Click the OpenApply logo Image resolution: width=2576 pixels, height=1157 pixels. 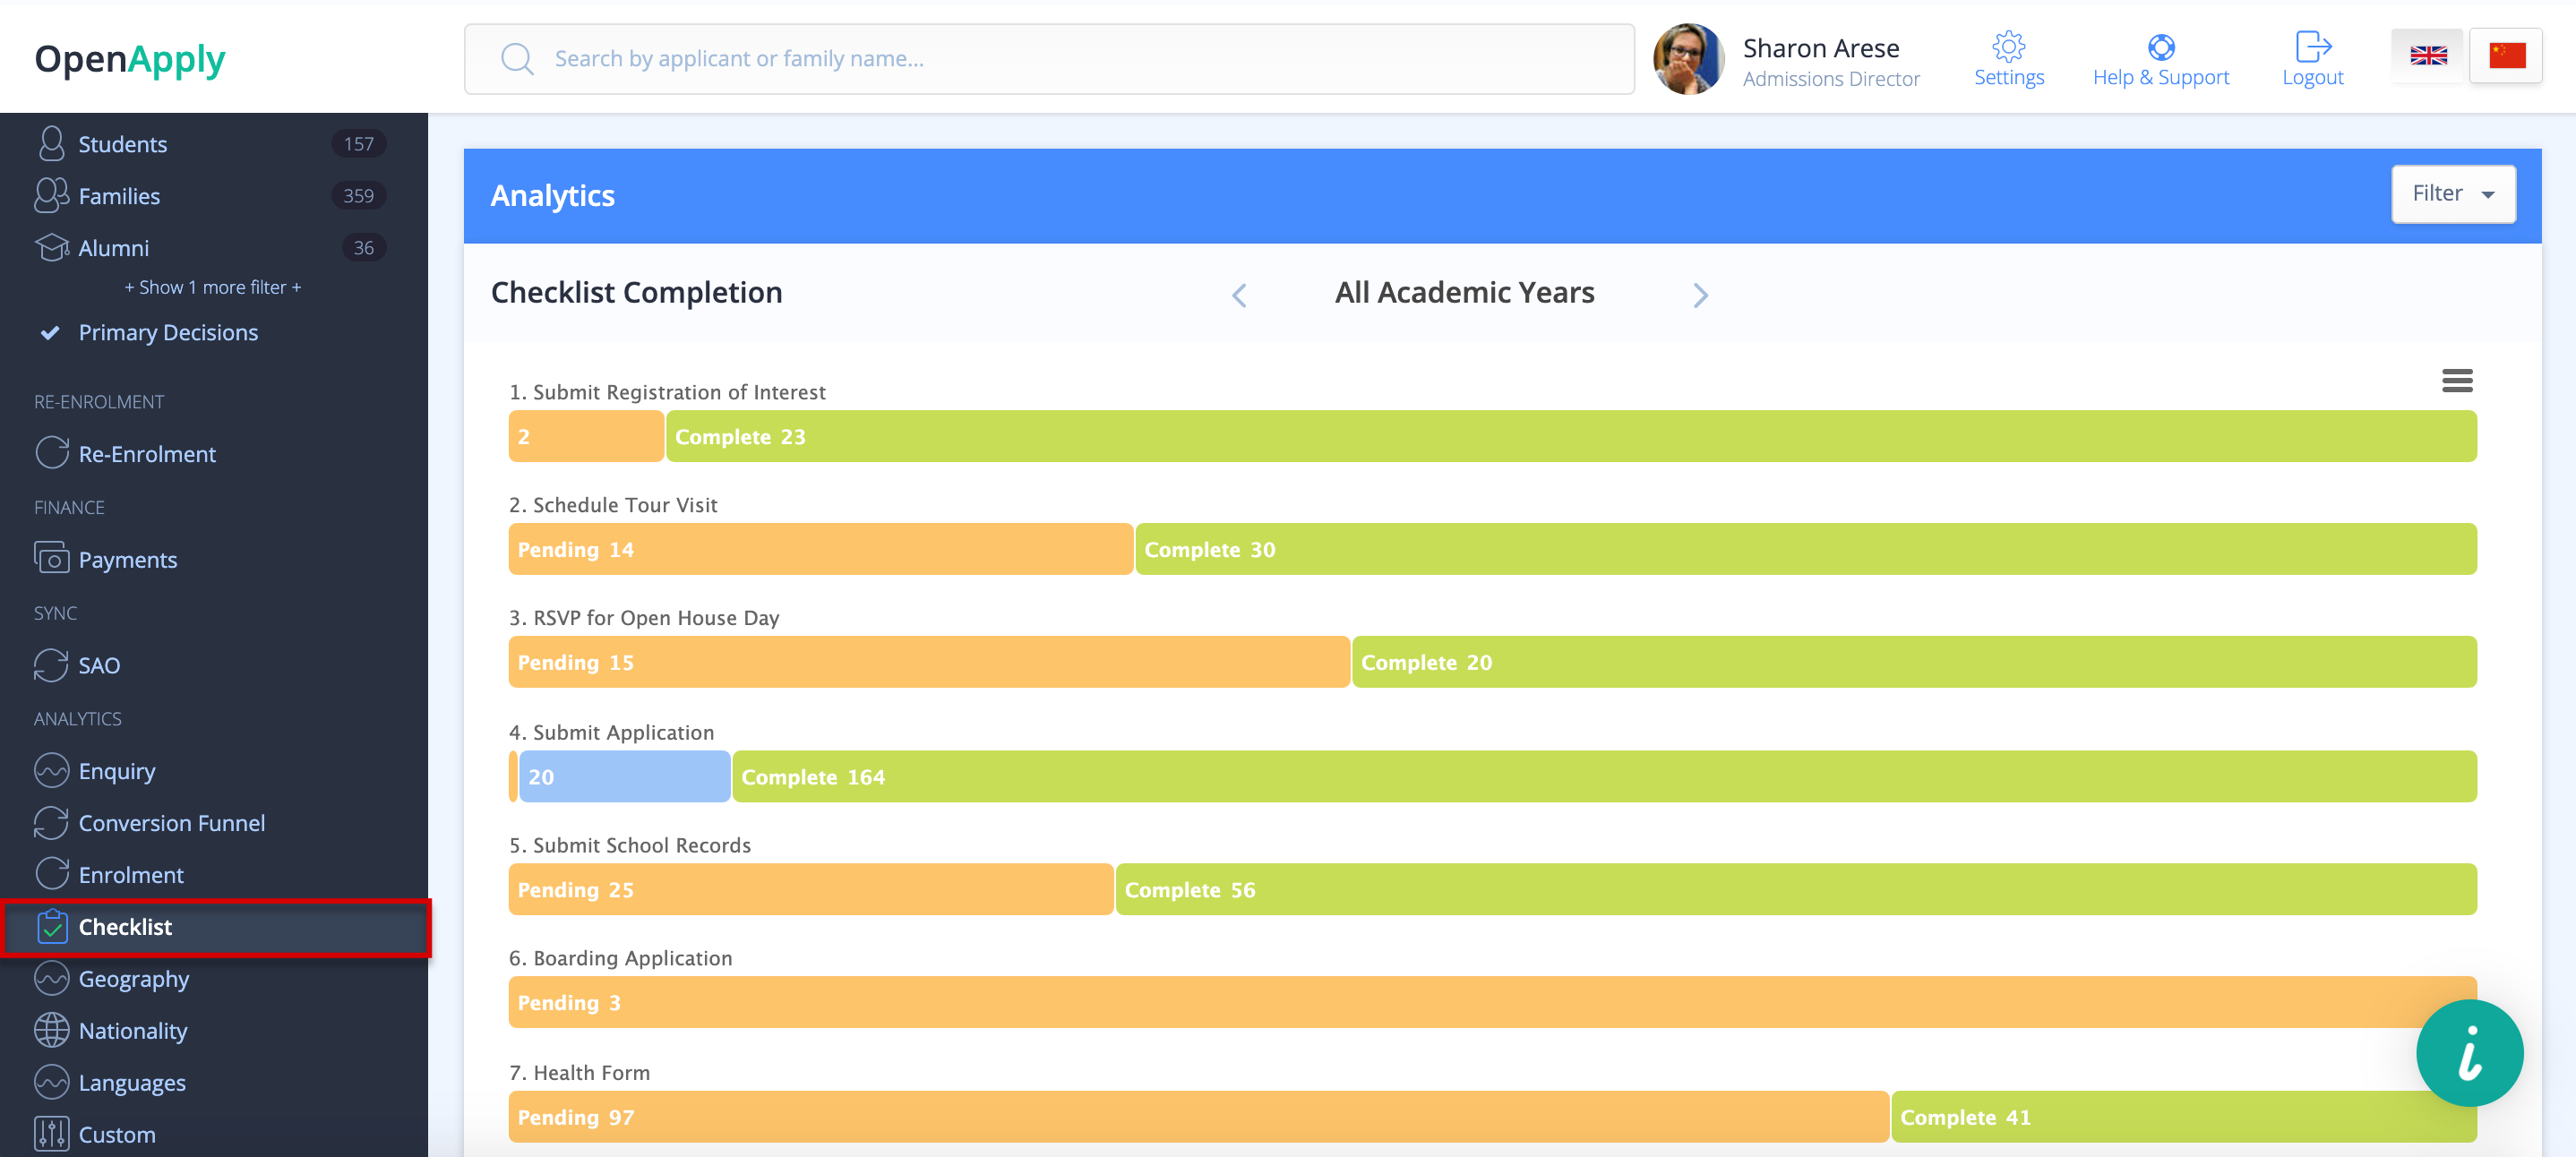tap(130, 59)
